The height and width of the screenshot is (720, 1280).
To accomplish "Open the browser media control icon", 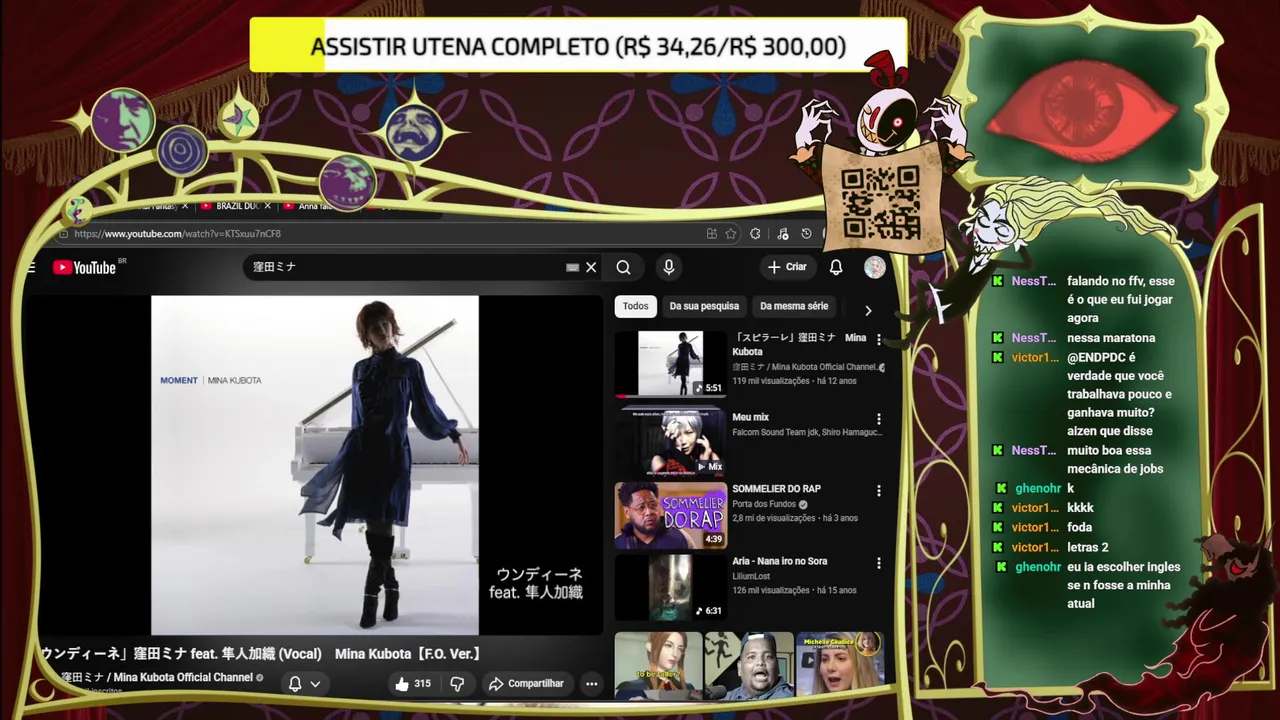I will tap(781, 234).
